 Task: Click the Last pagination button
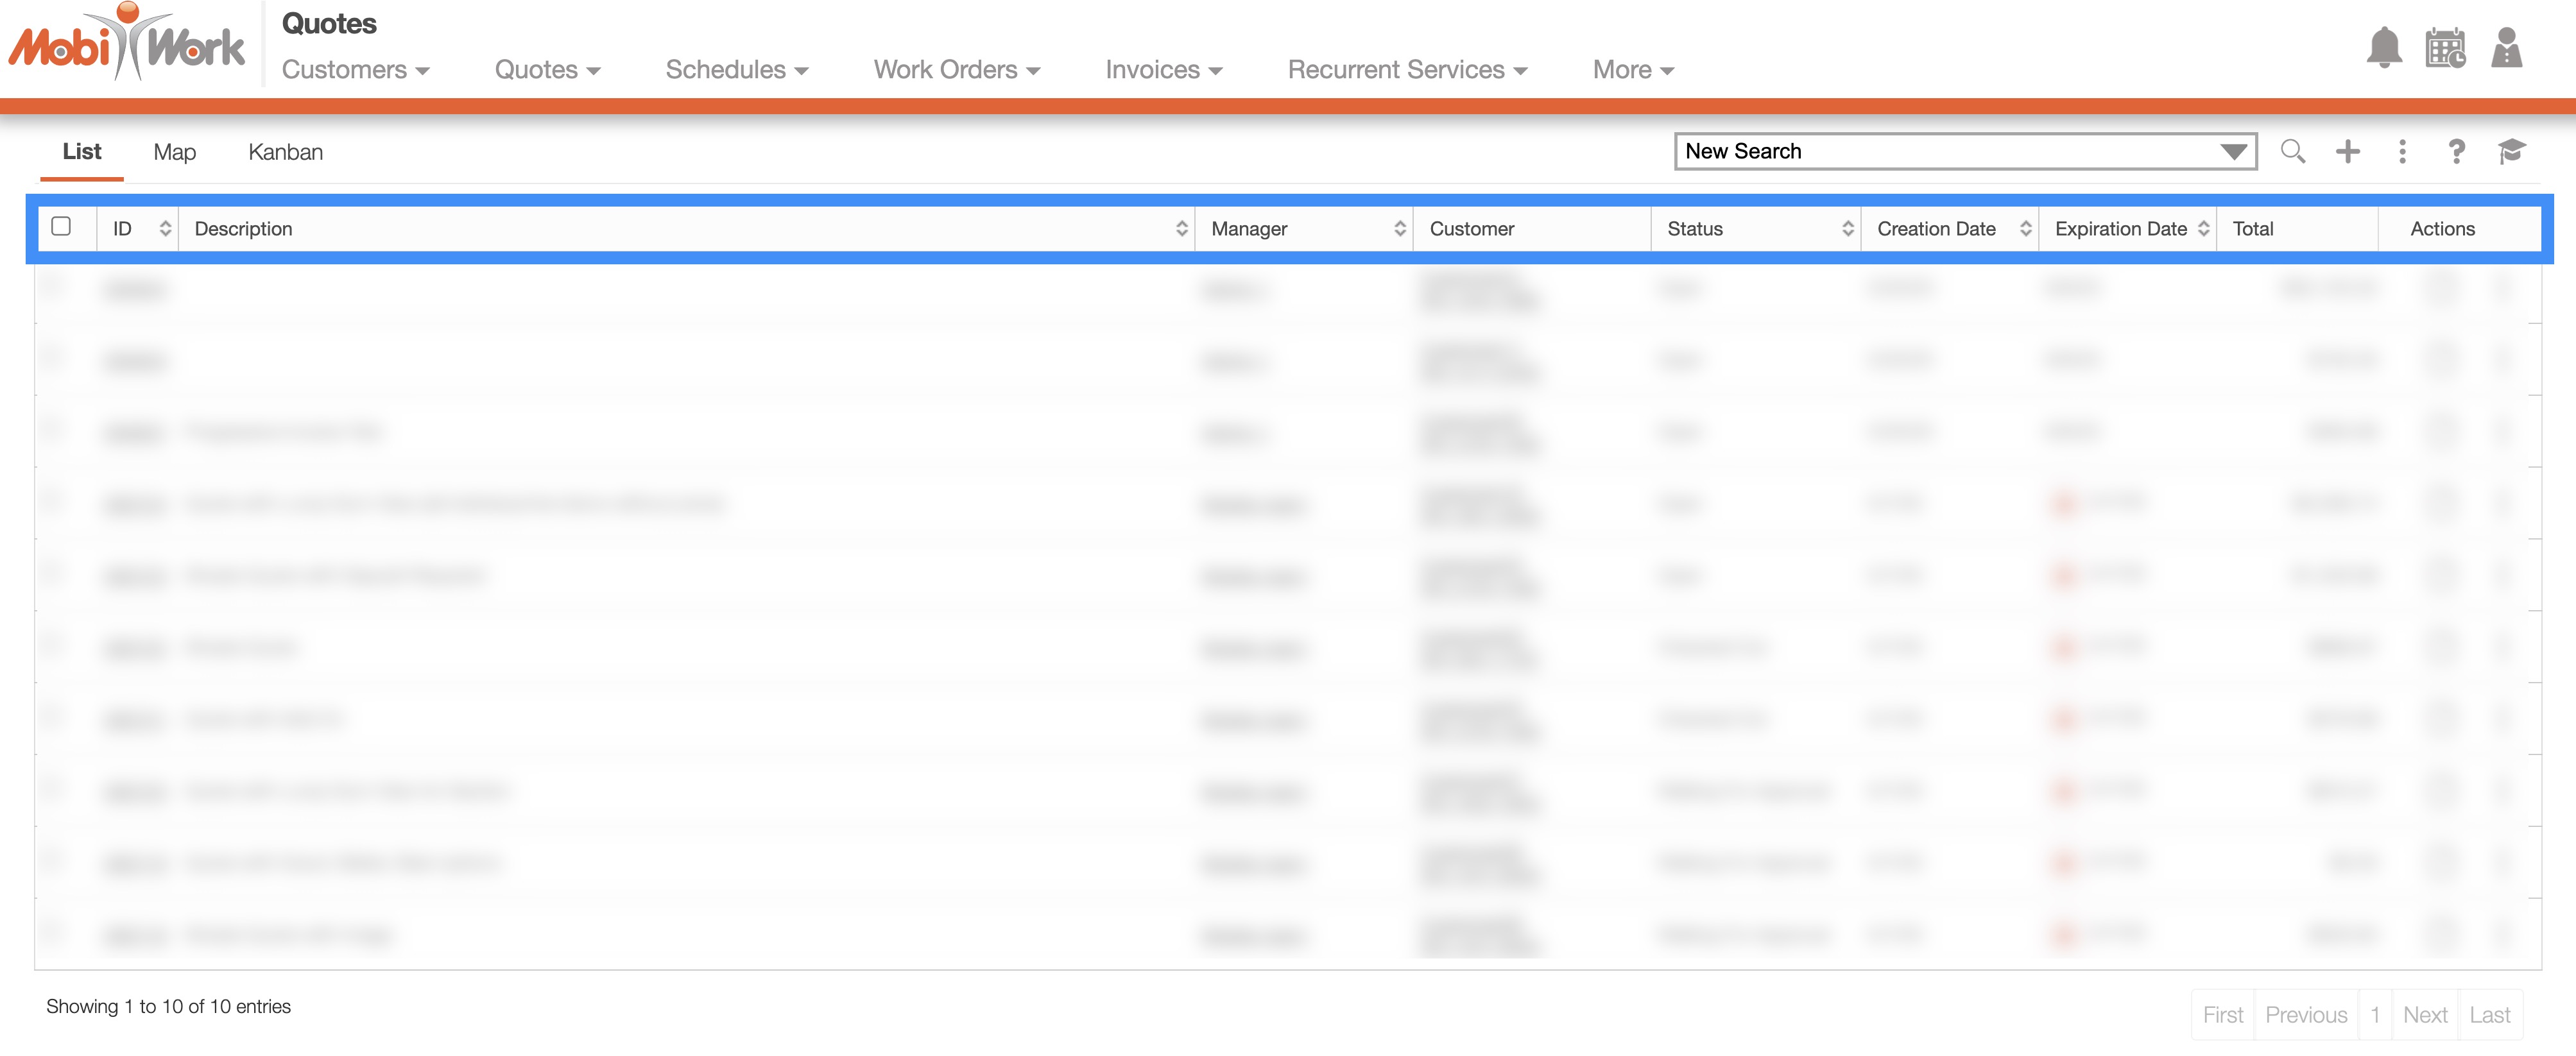click(2489, 1015)
